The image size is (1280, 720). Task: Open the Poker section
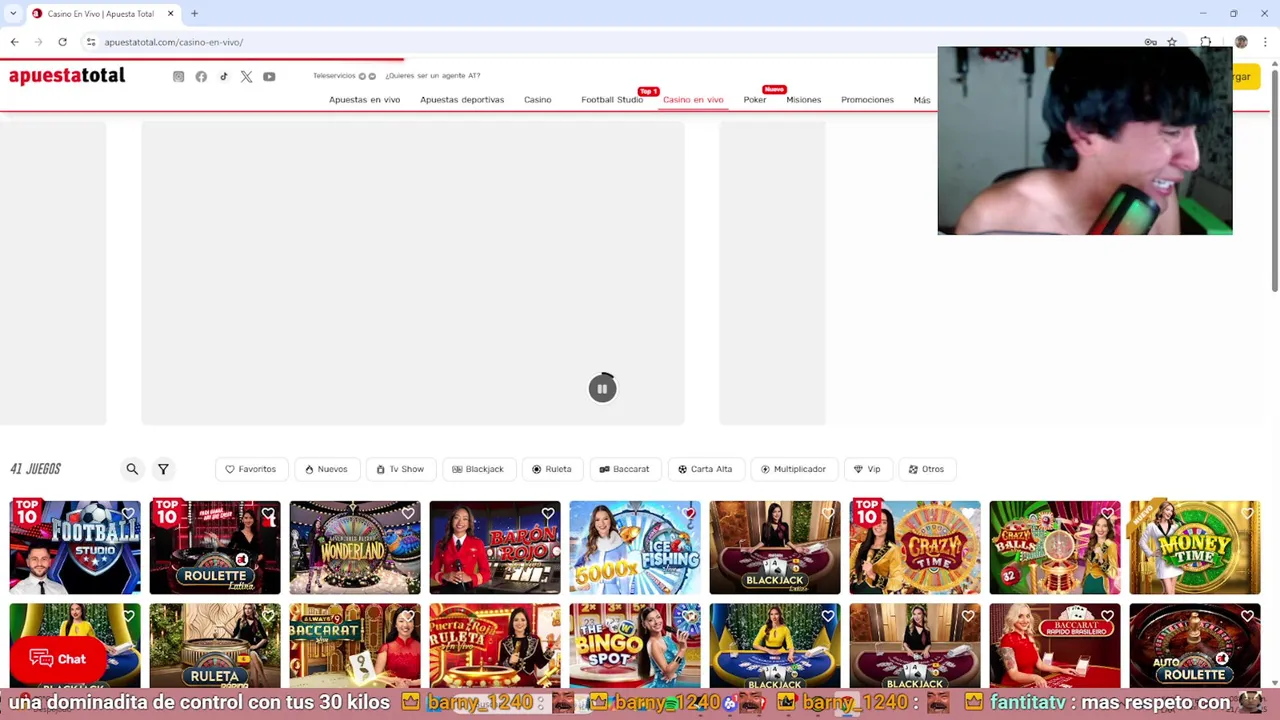755,100
